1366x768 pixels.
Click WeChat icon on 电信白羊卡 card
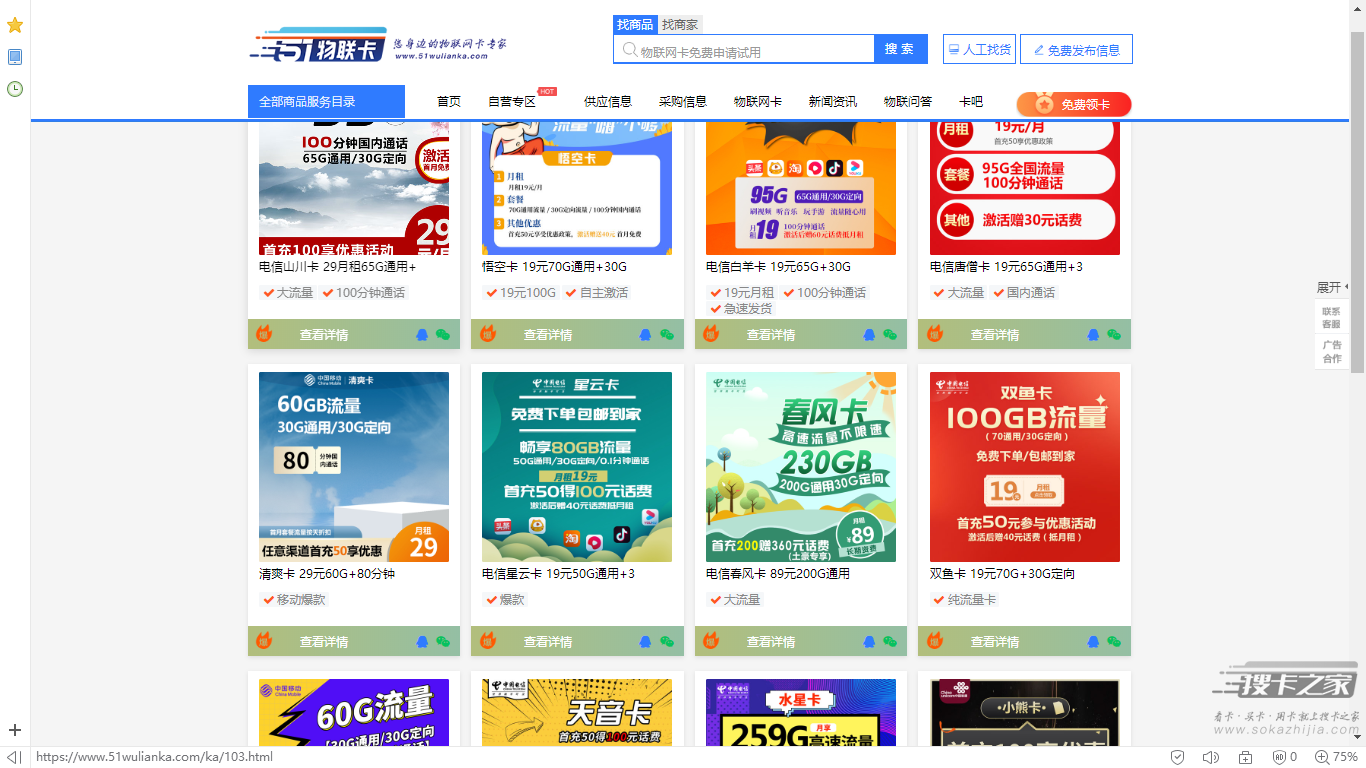click(890, 335)
